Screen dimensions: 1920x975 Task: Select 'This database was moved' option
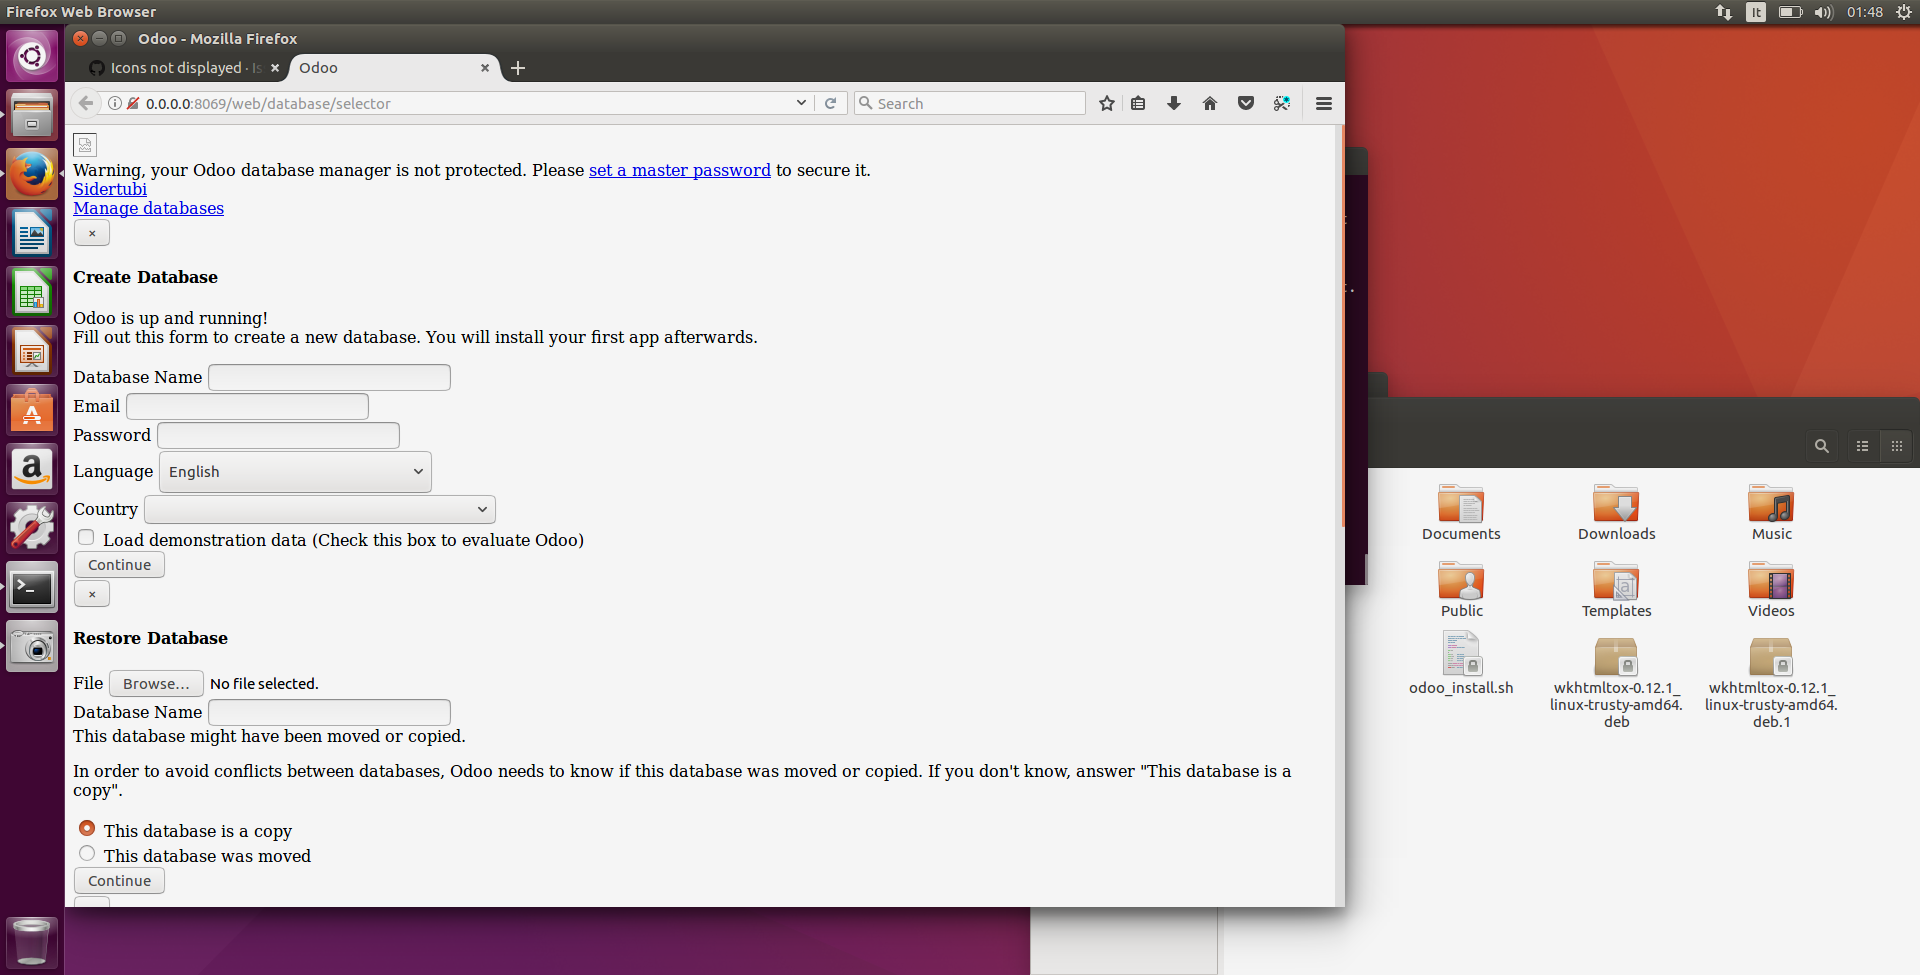[87, 853]
